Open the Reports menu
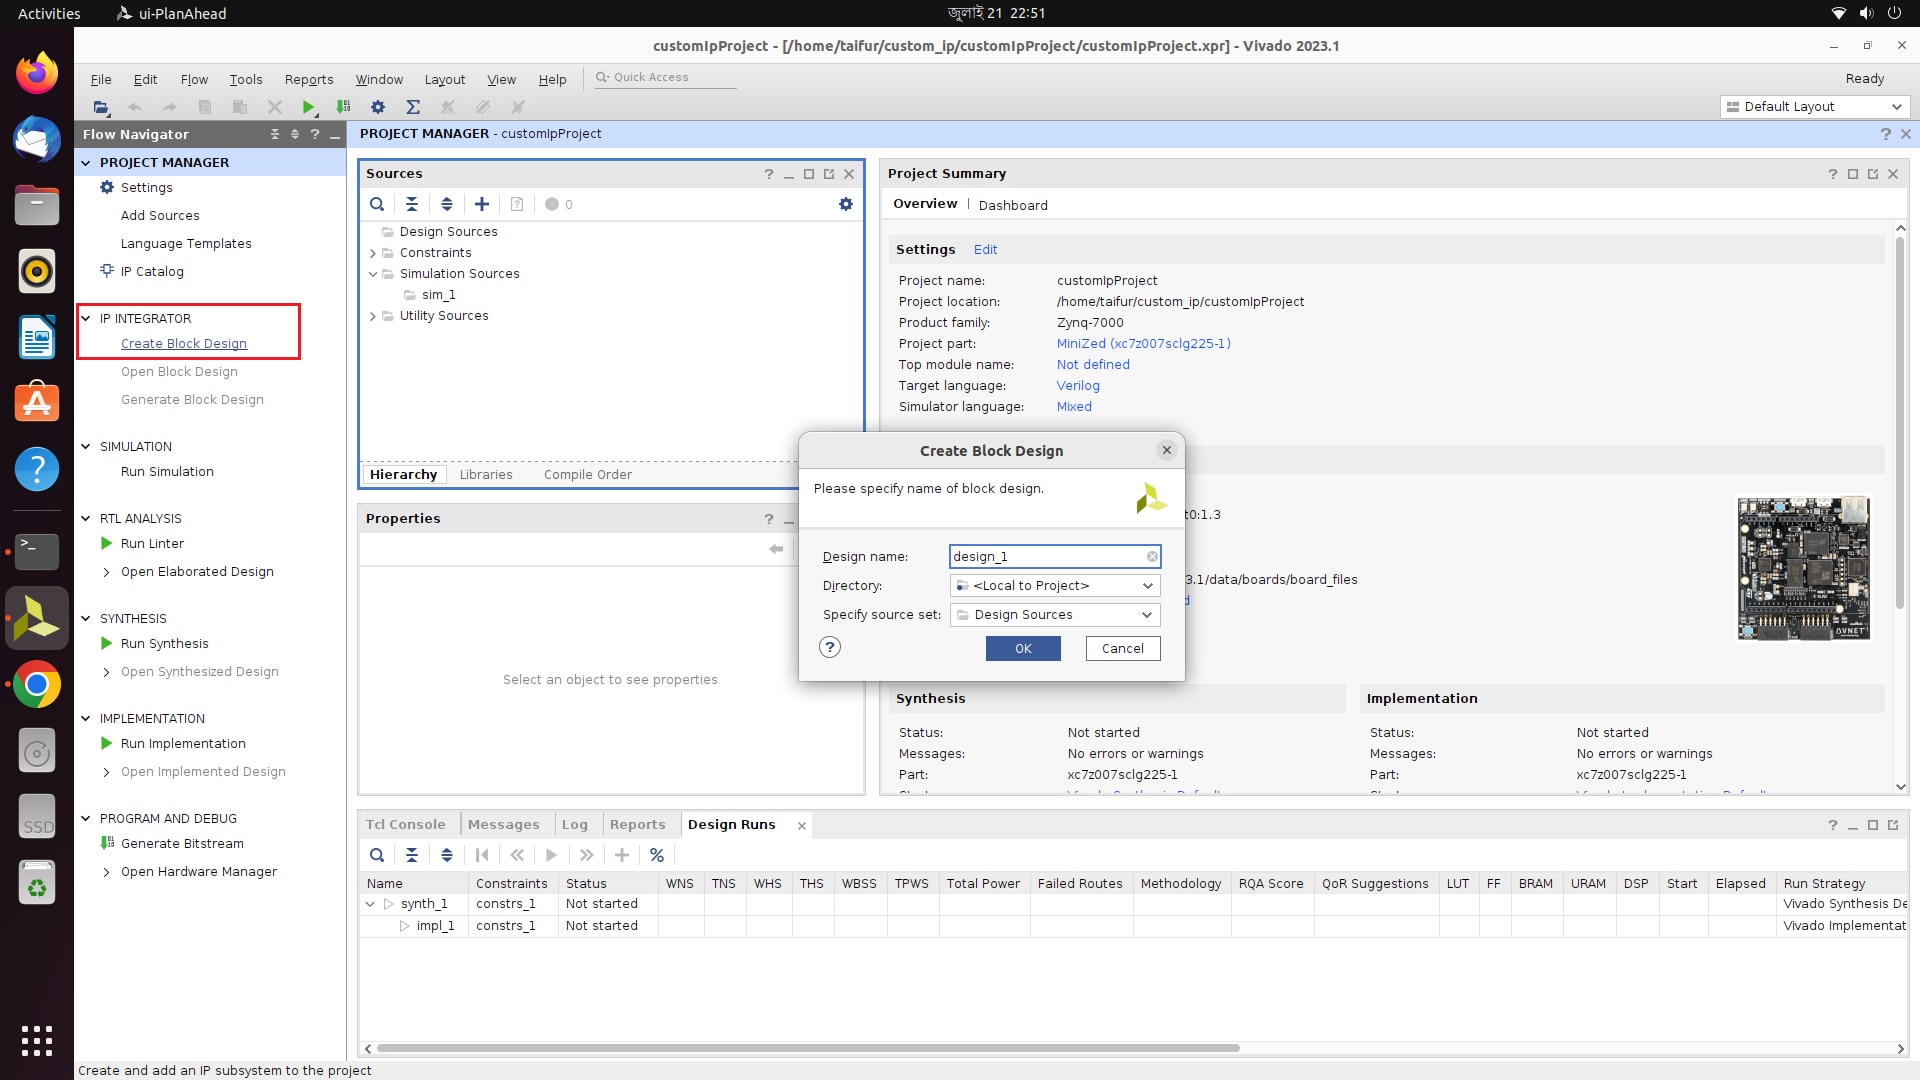This screenshot has height=1080, width=1920. (x=308, y=79)
